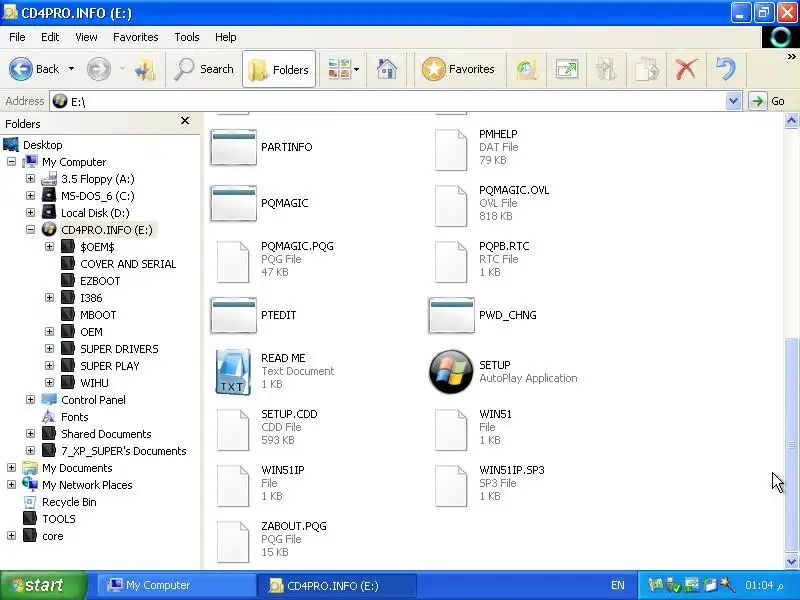The width and height of the screenshot is (800, 600).
Task: Expand the $OEM$ folder node
Action: pyautogui.click(x=49, y=246)
